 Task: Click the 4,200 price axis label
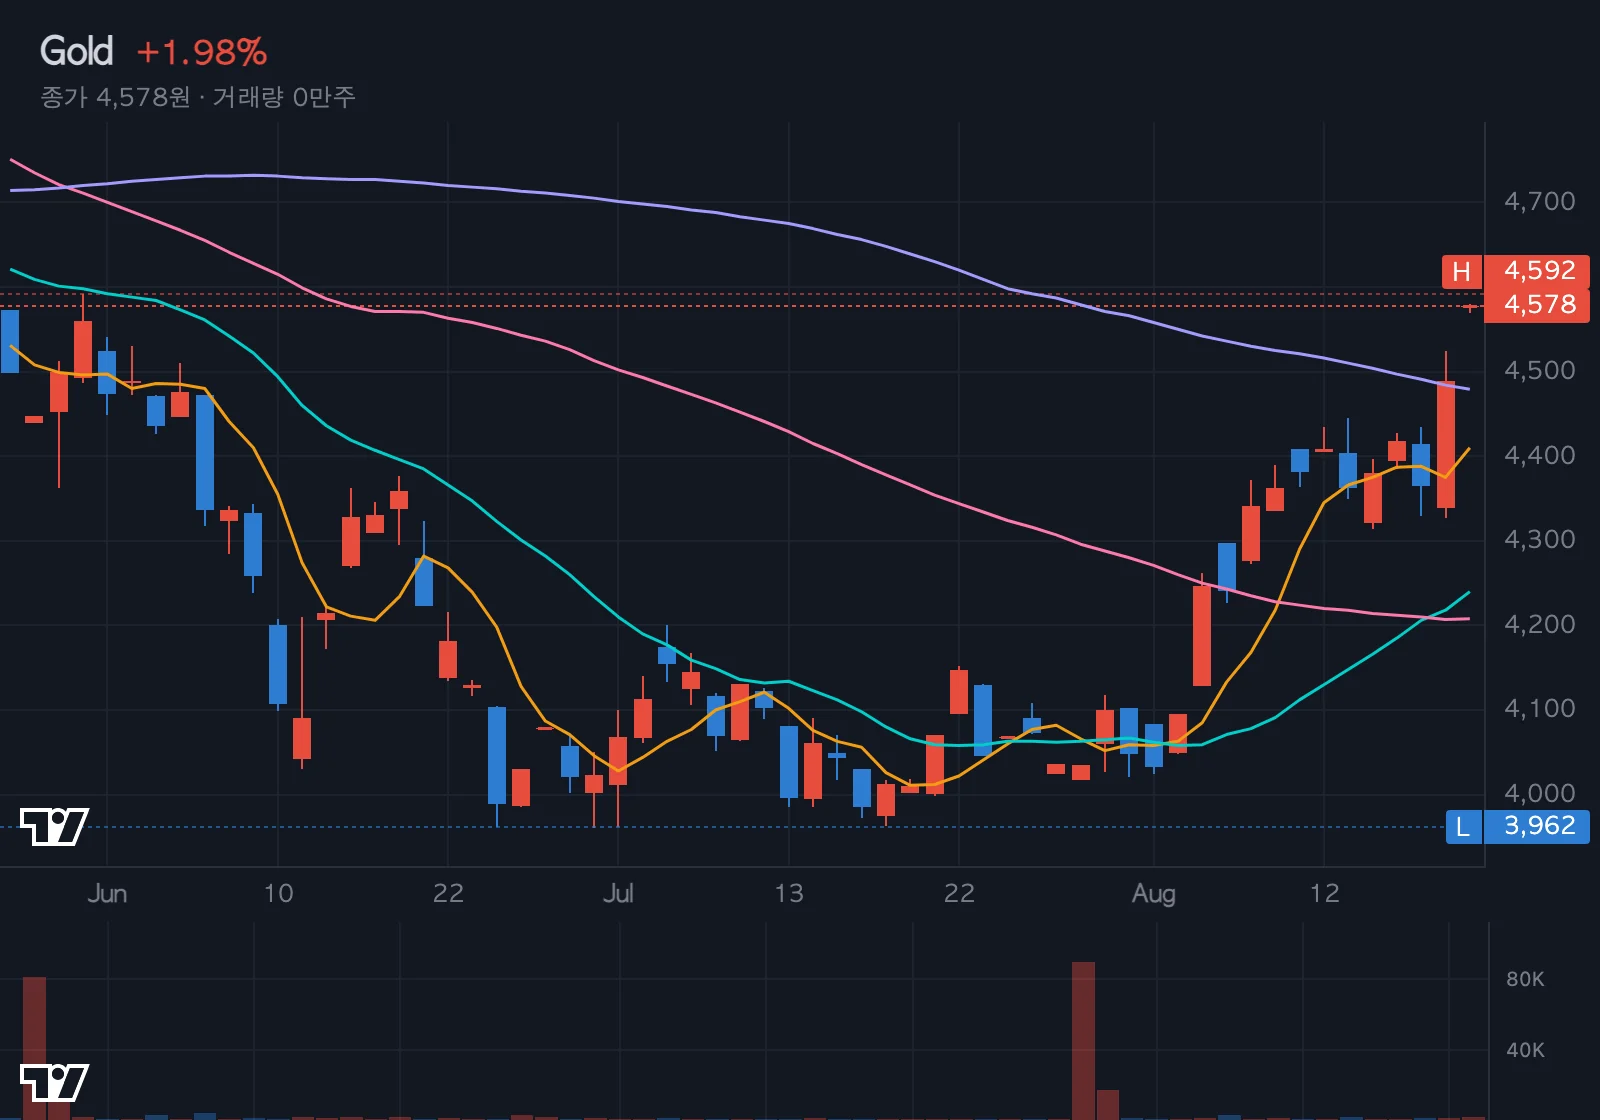point(1539,625)
